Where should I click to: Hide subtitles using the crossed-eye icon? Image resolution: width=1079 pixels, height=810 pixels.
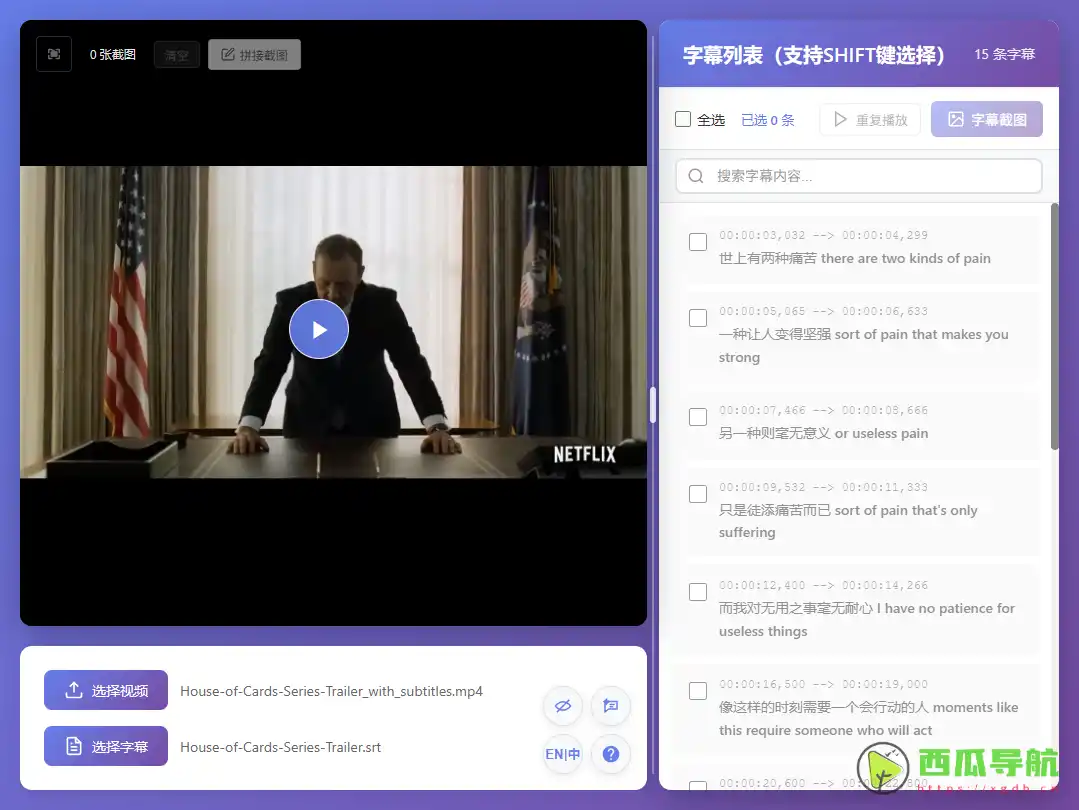562,706
